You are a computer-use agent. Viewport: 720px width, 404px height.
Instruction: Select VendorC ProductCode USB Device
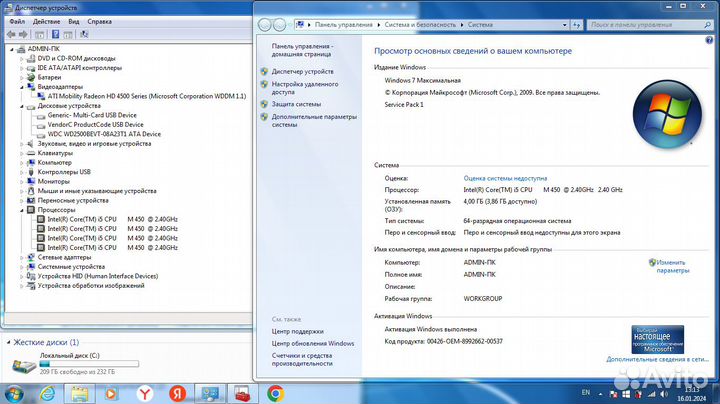(x=96, y=125)
